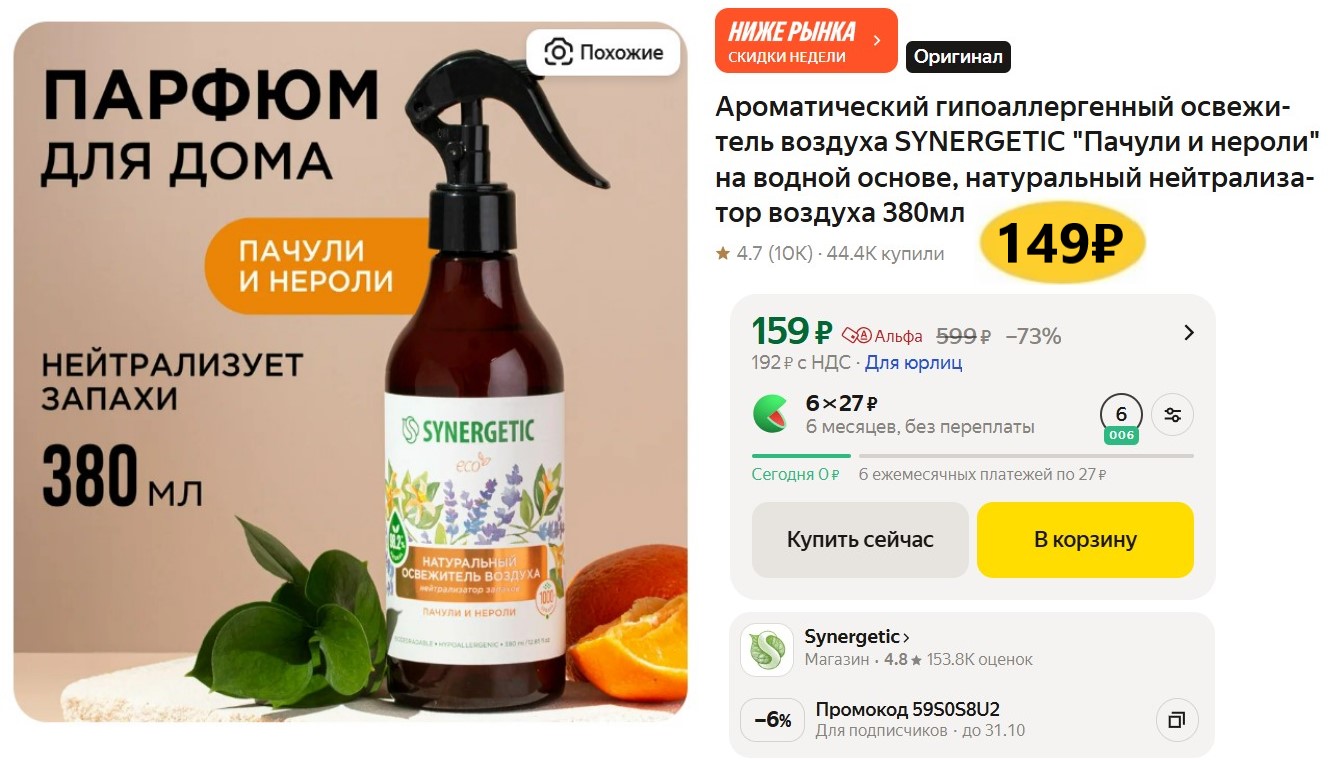Click the 149₽ yellow price highlight
The image size is (1330, 772).
pos(1061,243)
